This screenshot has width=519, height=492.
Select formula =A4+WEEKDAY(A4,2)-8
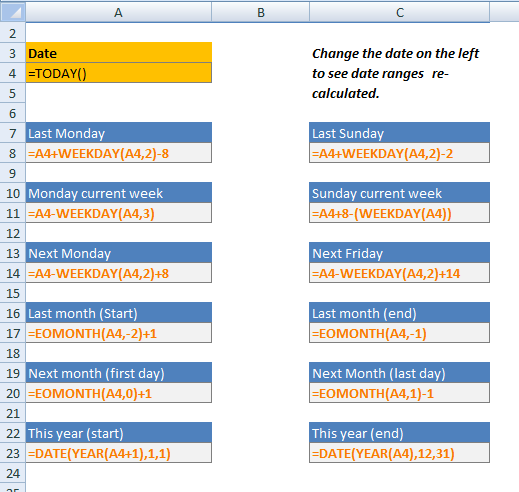[119, 153]
